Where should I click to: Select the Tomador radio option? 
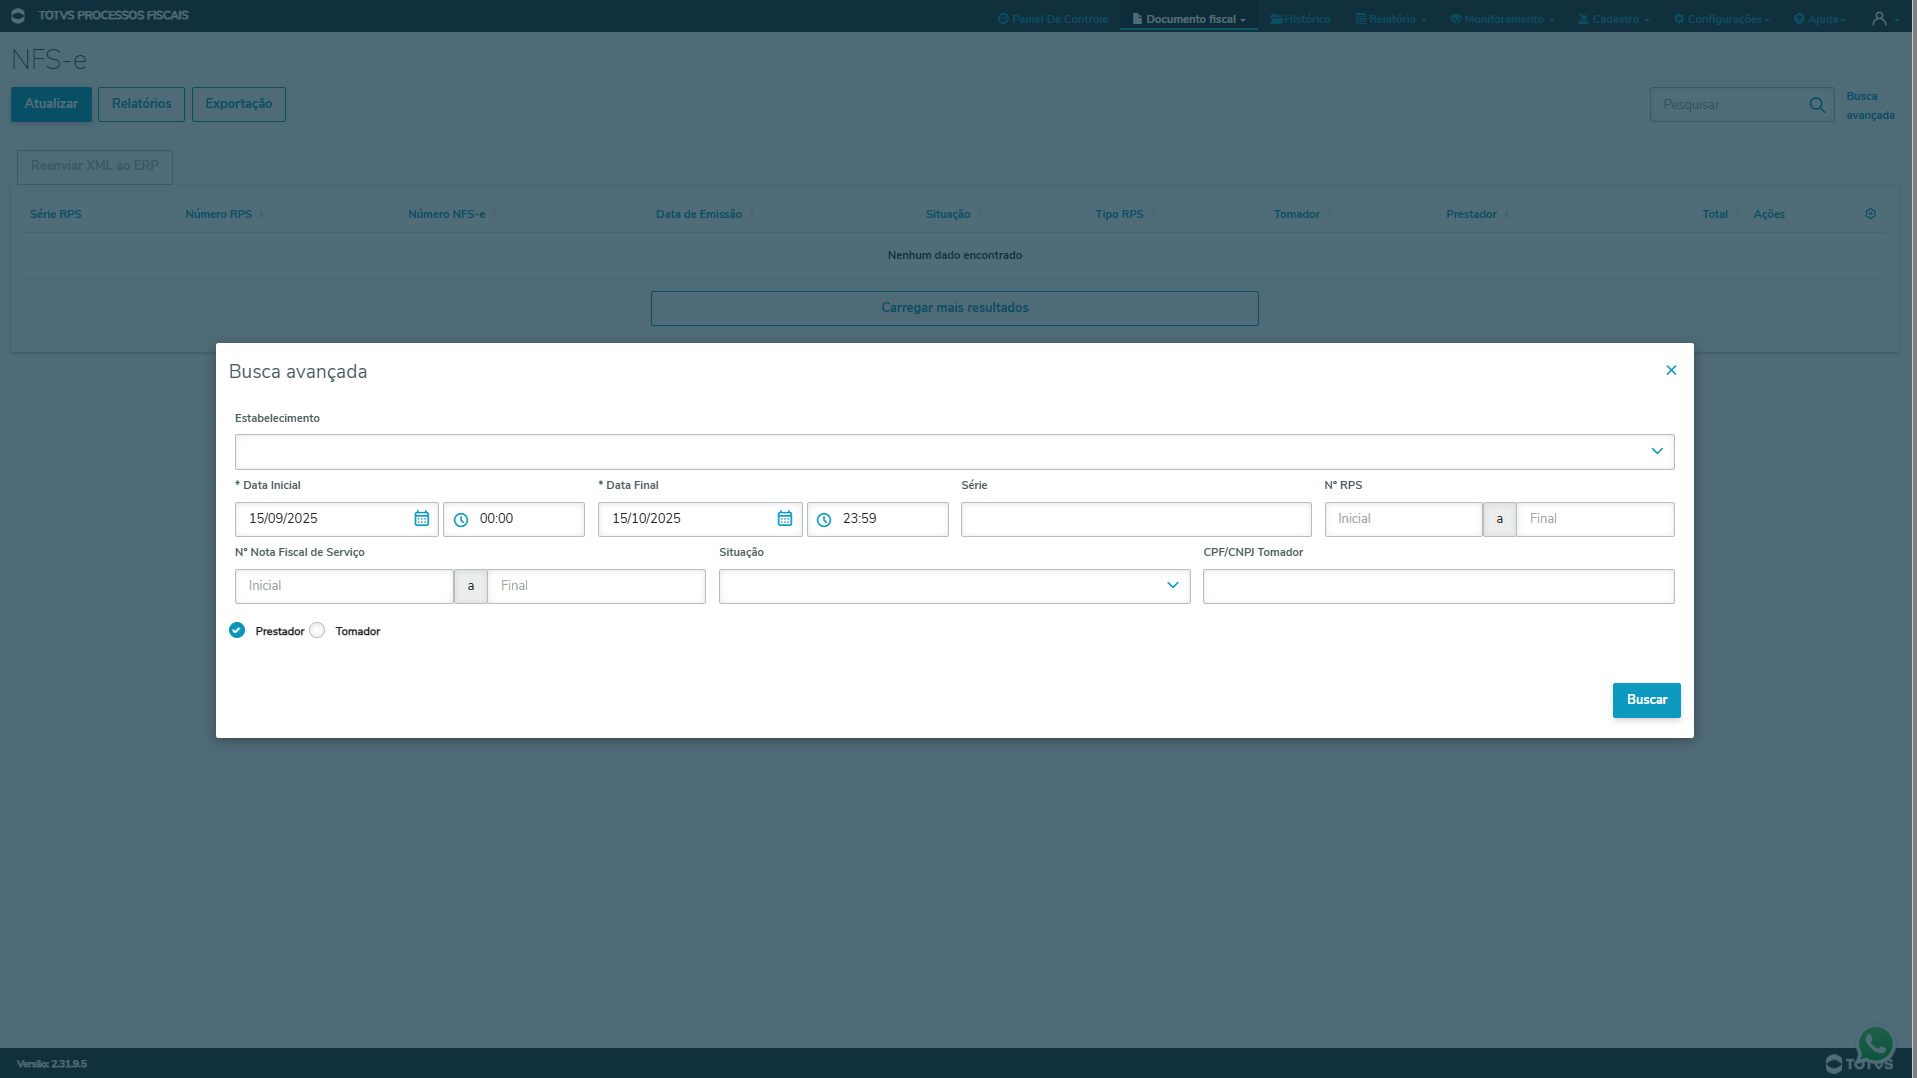click(x=317, y=631)
